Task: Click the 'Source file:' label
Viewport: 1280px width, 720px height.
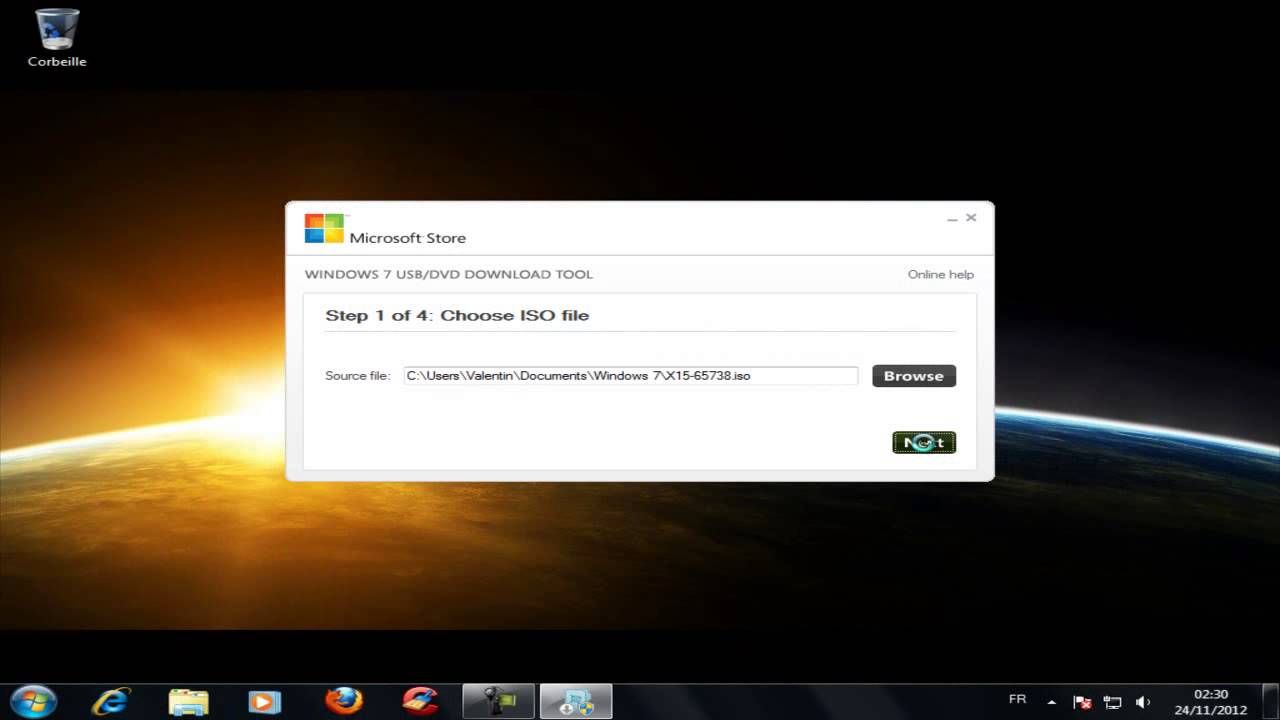Action: tap(357, 376)
